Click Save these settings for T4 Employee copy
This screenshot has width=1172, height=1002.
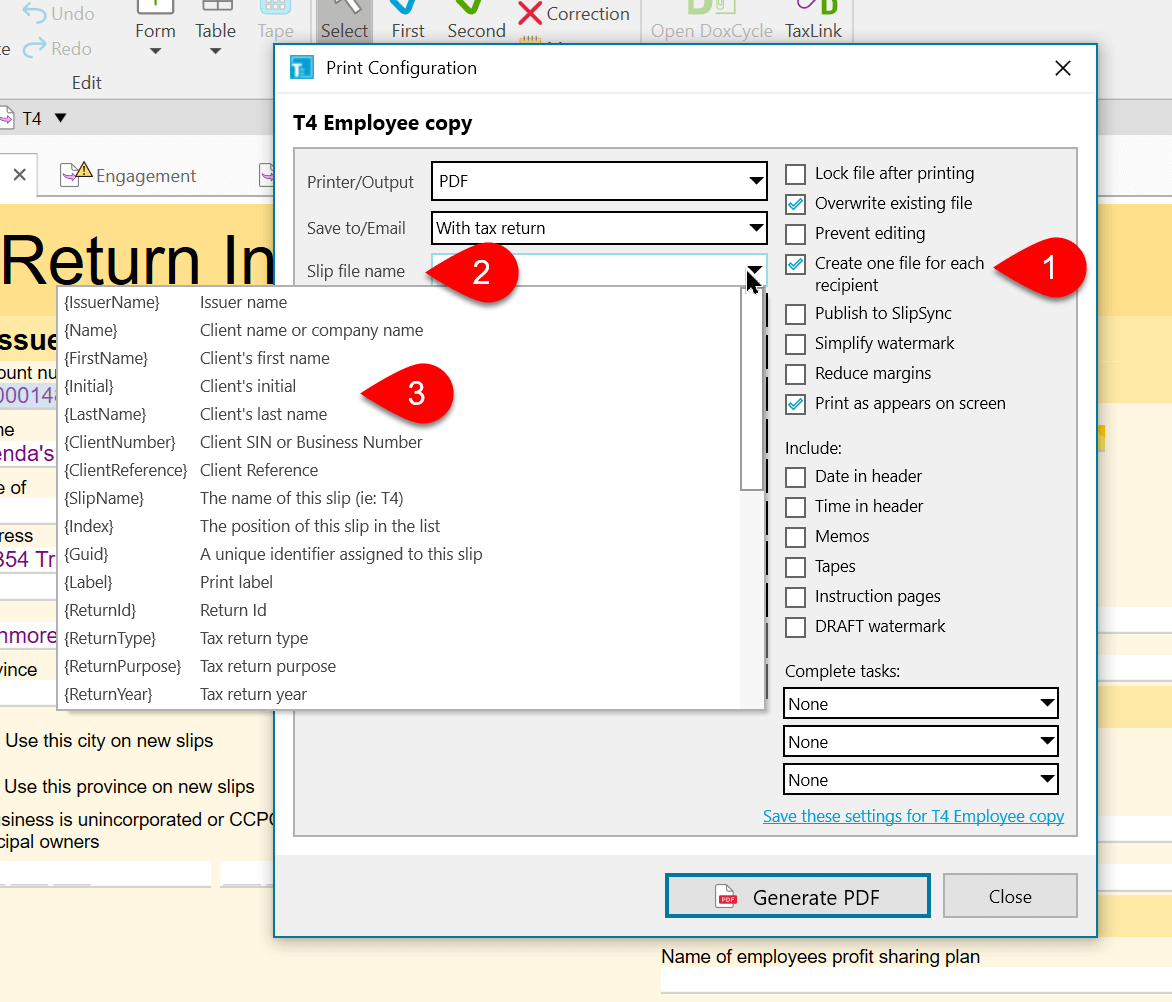[x=913, y=816]
